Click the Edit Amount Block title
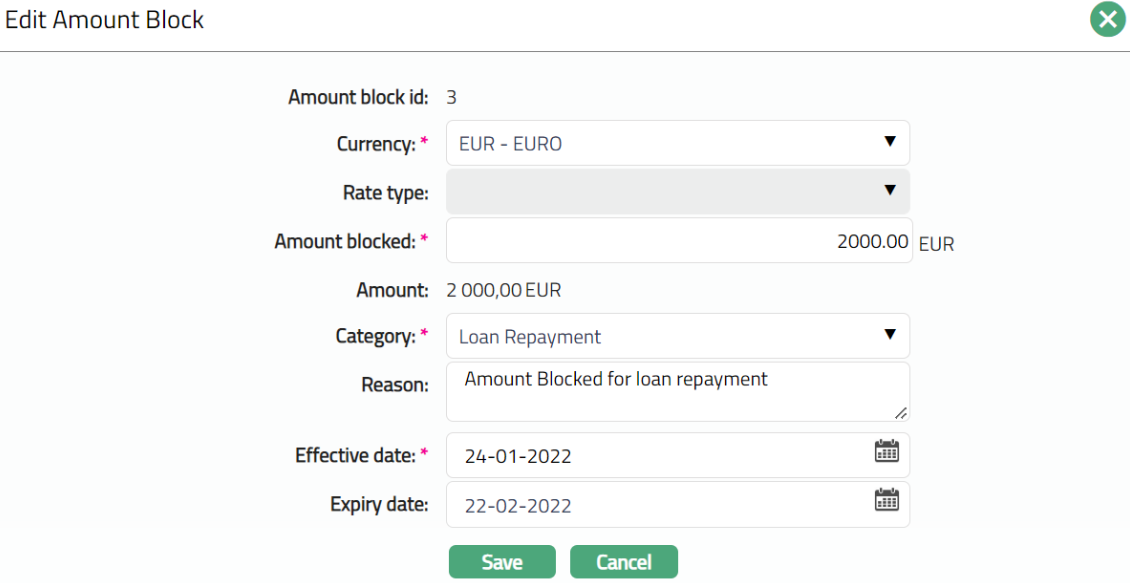 (x=104, y=20)
